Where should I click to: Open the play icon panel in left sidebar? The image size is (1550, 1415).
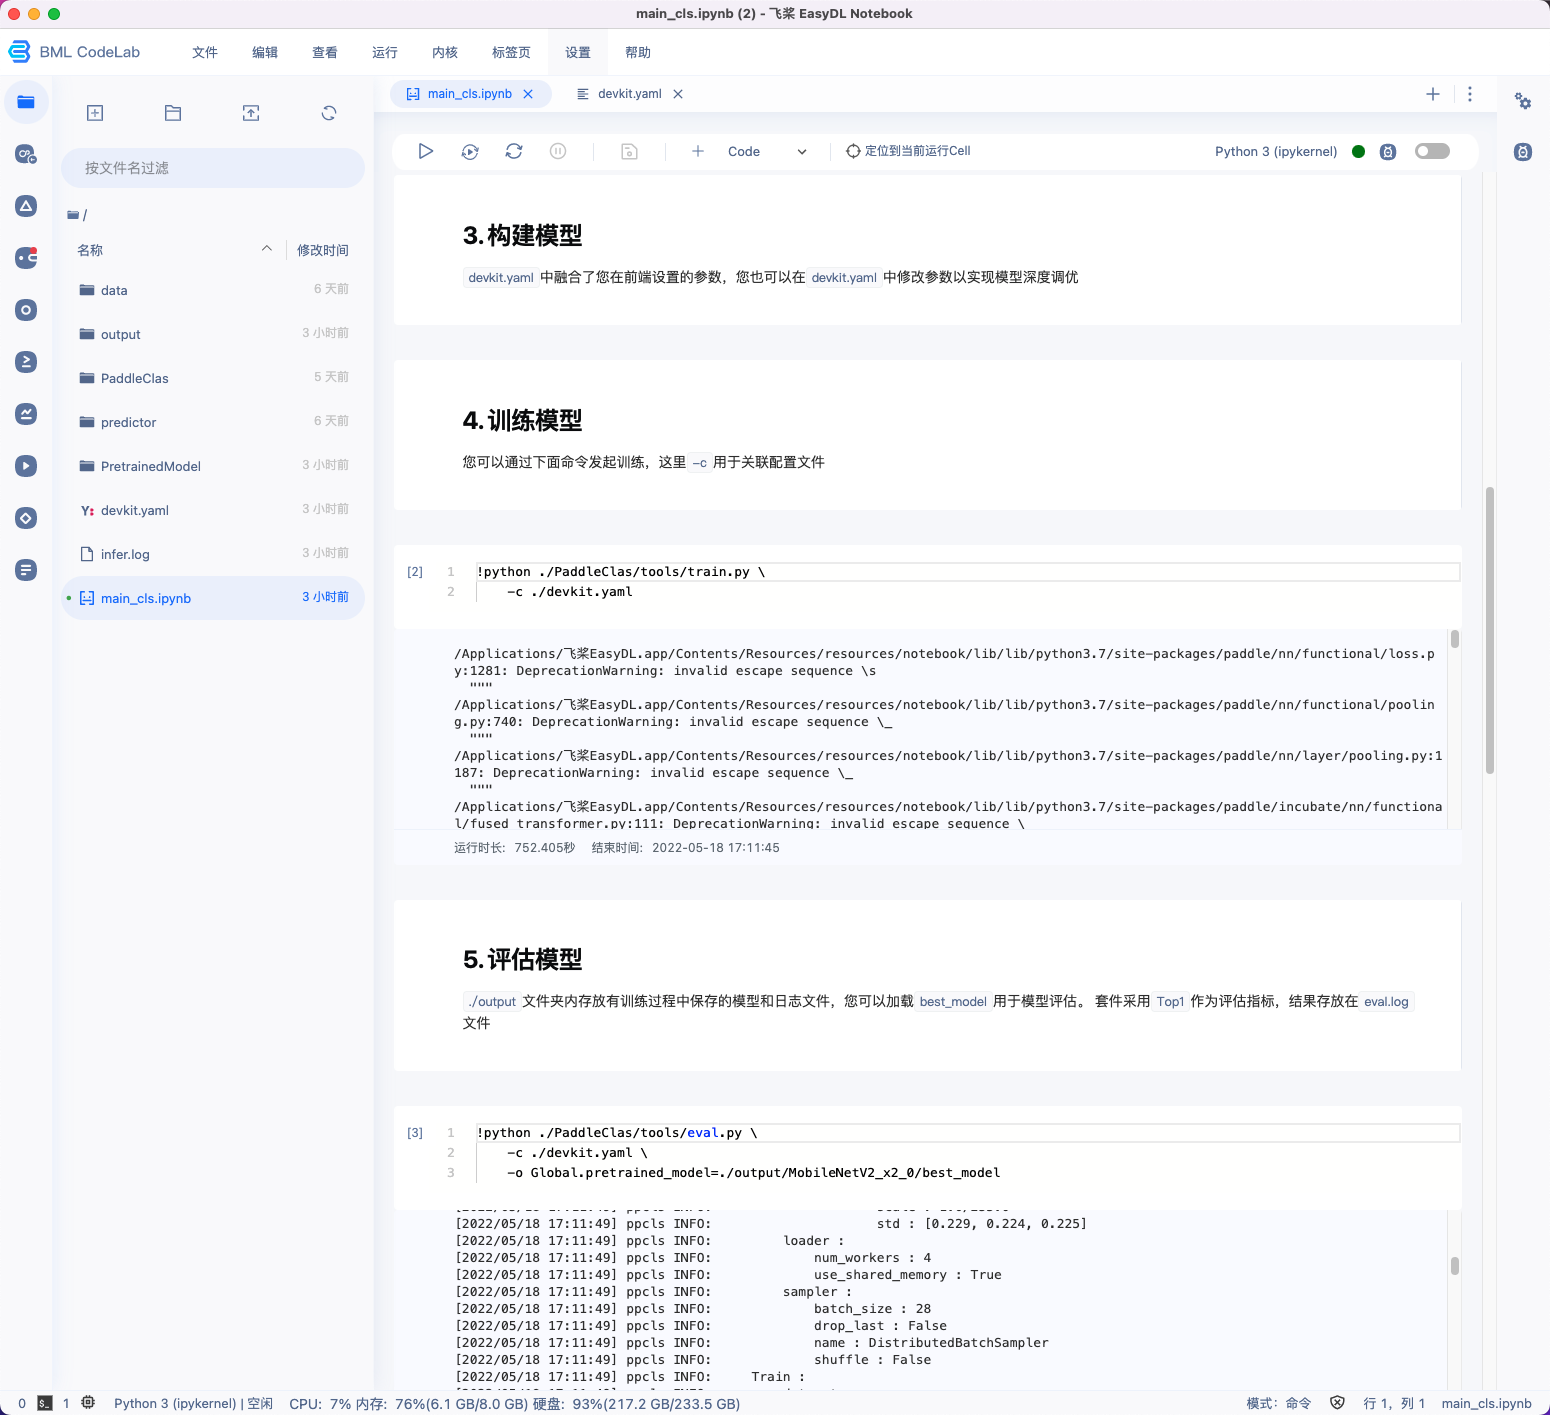(26, 466)
